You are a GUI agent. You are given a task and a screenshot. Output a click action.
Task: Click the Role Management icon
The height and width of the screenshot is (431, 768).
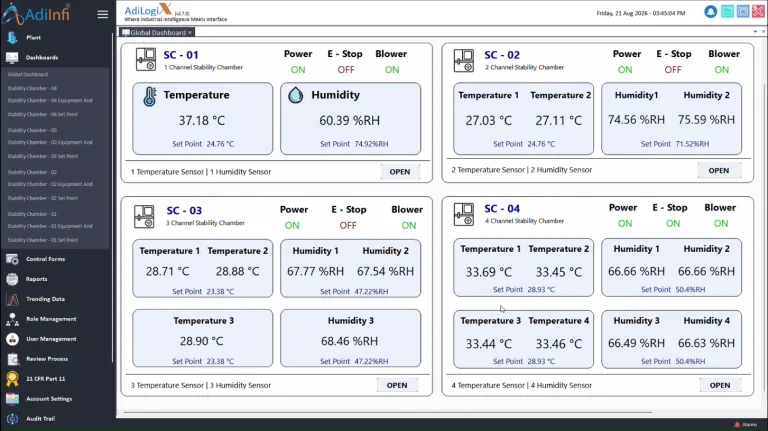click(12, 319)
